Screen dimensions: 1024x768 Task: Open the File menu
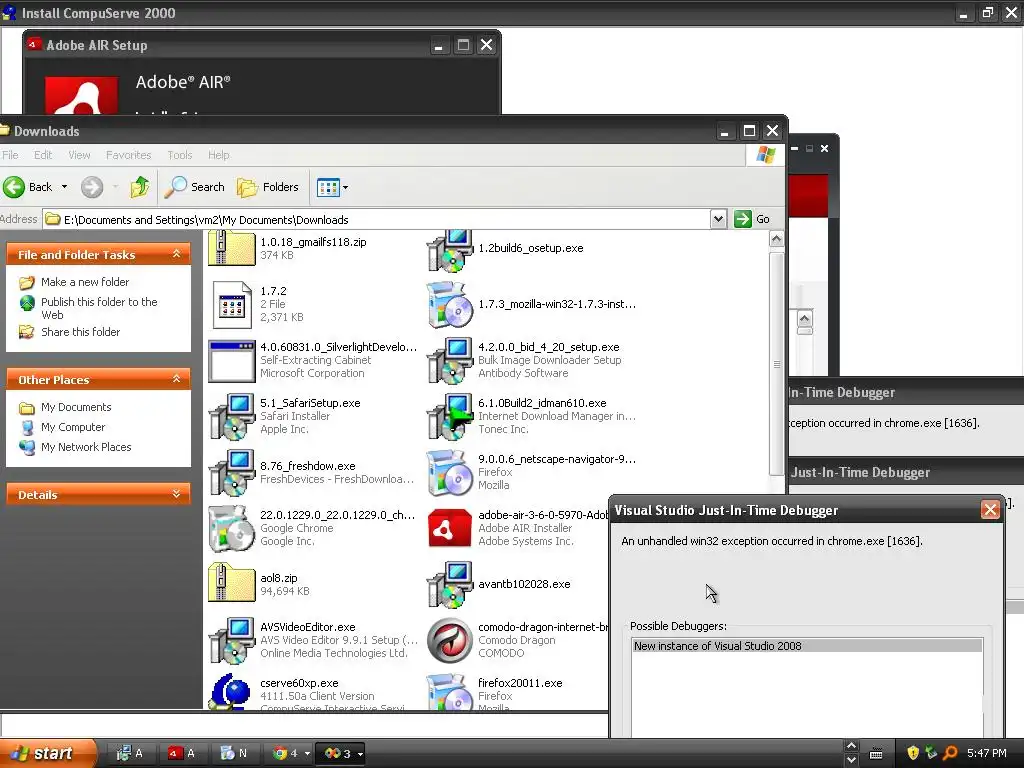10,155
